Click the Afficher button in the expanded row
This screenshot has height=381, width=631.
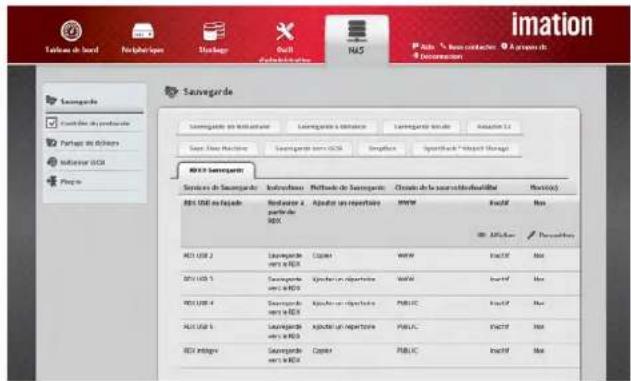496,235
